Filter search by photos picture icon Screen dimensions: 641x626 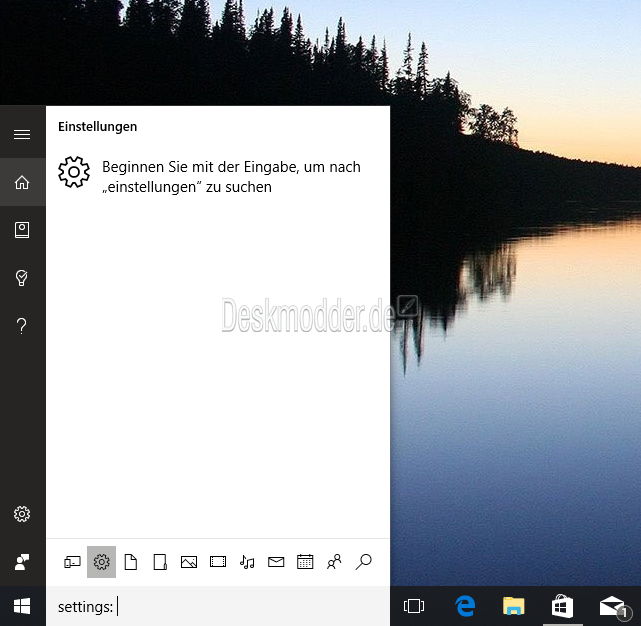click(189, 562)
